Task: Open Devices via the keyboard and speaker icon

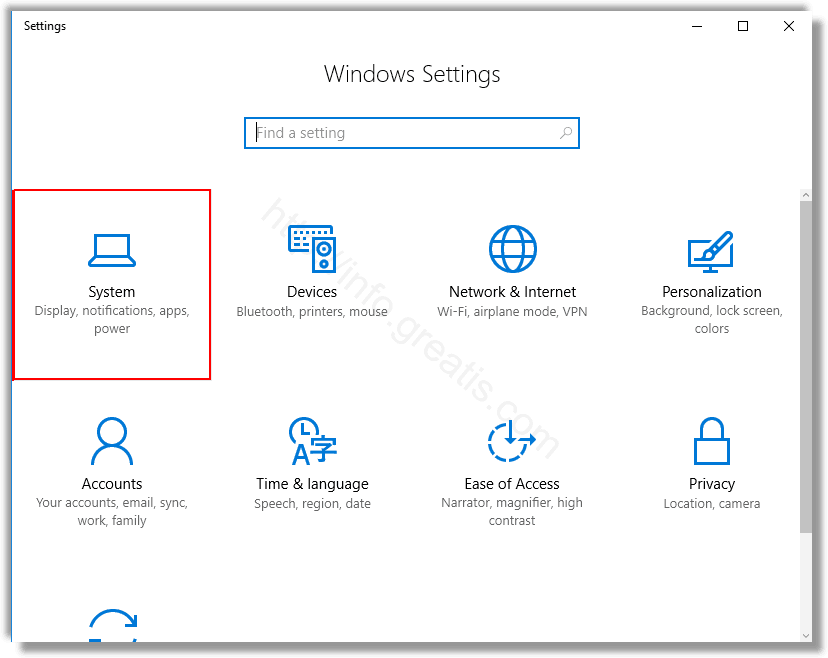Action: click(312, 249)
